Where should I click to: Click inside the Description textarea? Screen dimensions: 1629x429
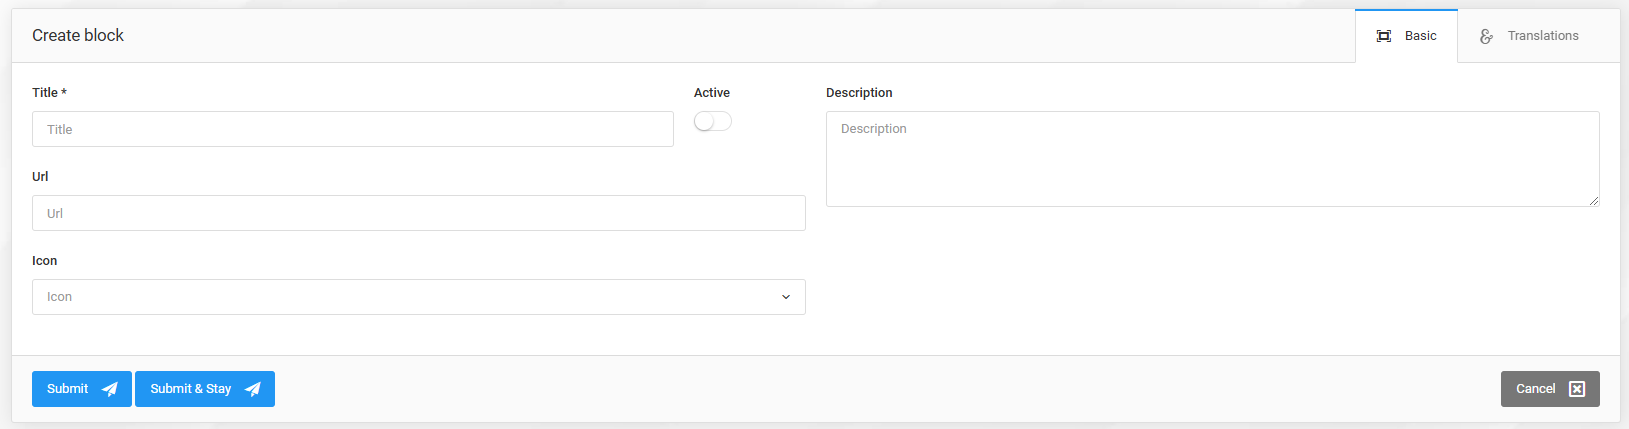(1213, 159)
